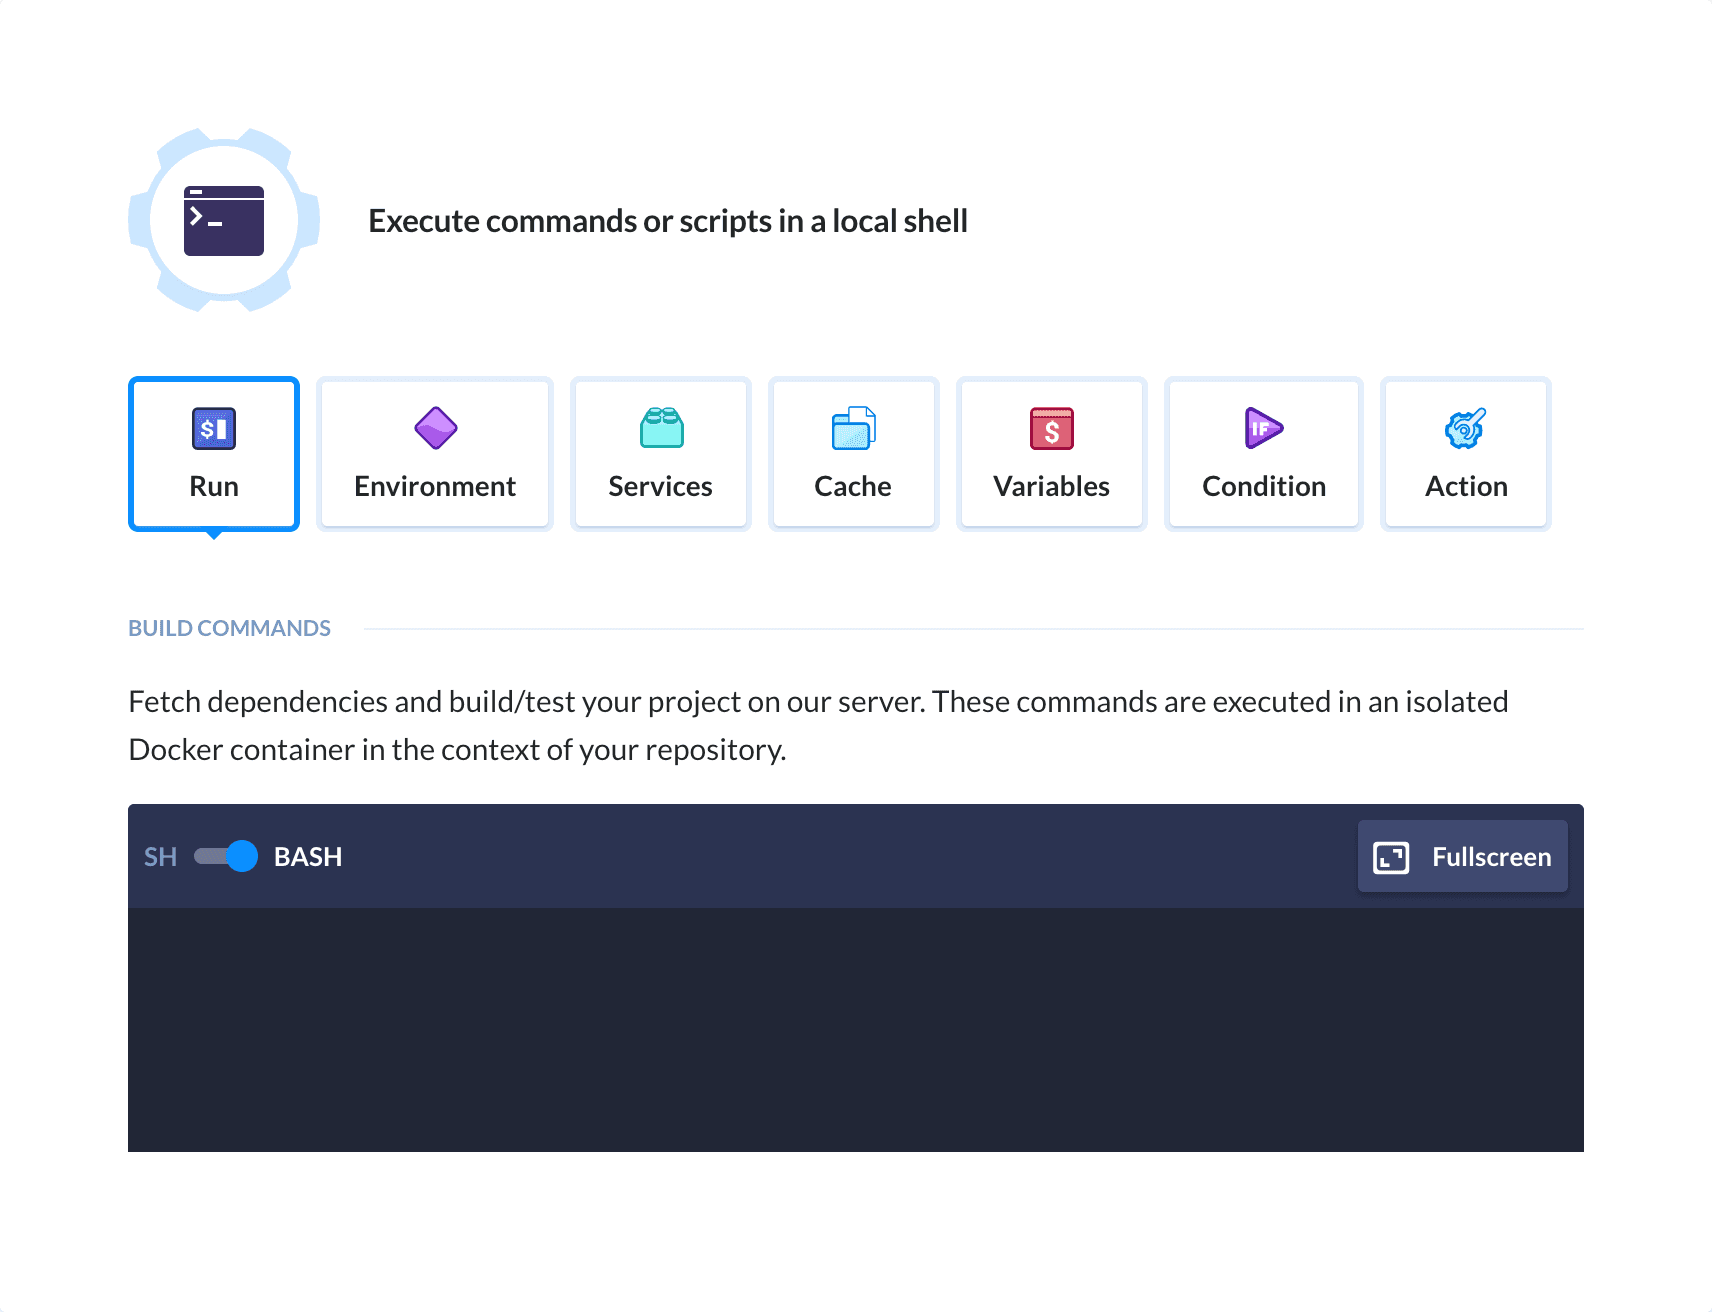This screenshot has height=1312, width=1712.
Task: Open the Variables tab label
Action: click(1051, 487)
